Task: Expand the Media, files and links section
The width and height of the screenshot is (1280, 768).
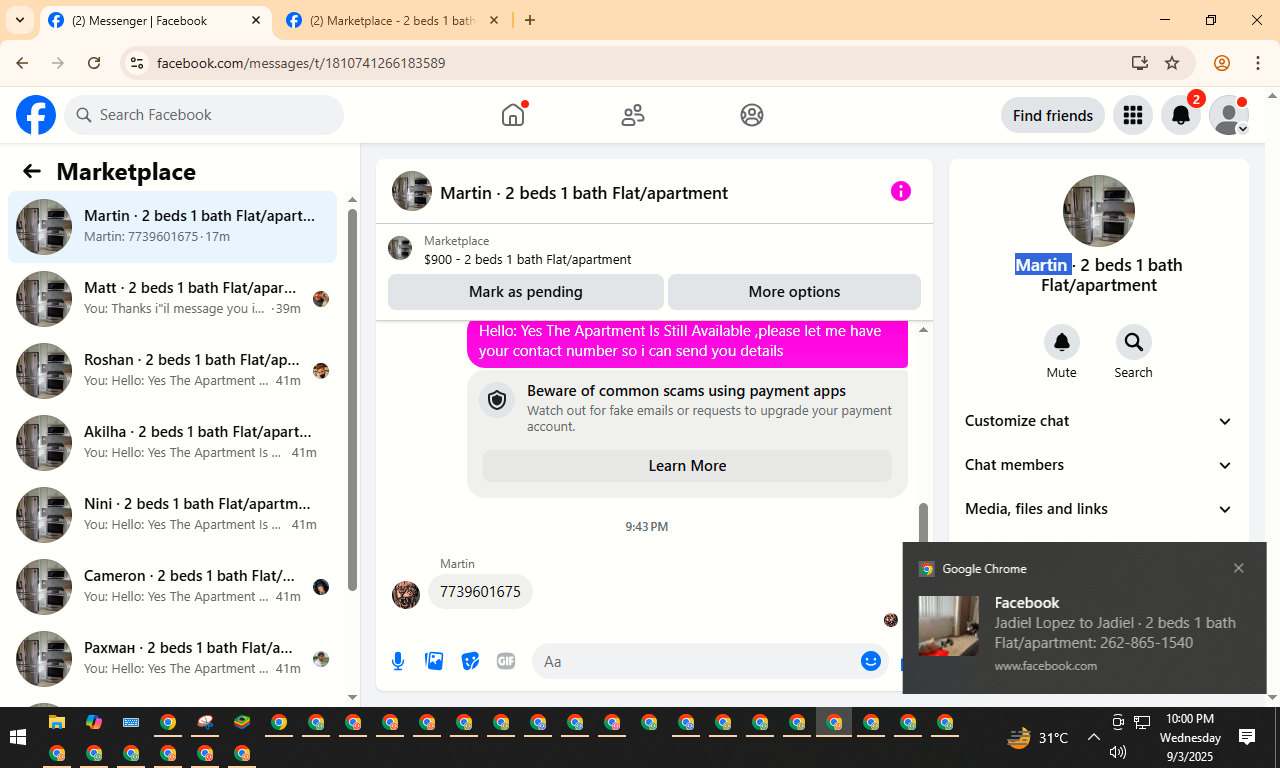Action: point(1099,509)
